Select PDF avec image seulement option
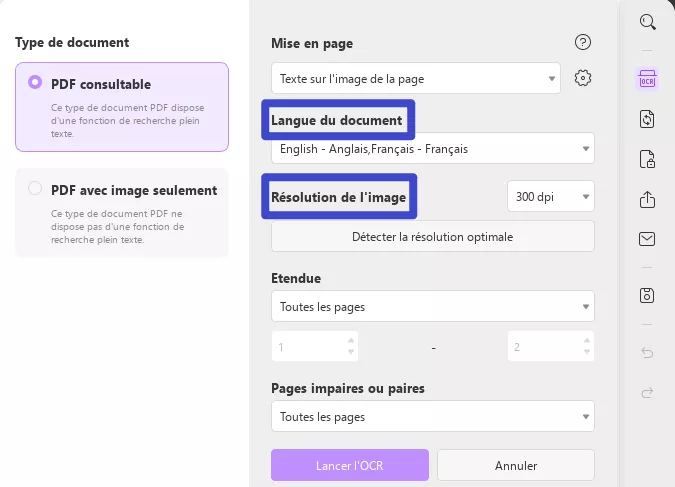 pos(36,189)
